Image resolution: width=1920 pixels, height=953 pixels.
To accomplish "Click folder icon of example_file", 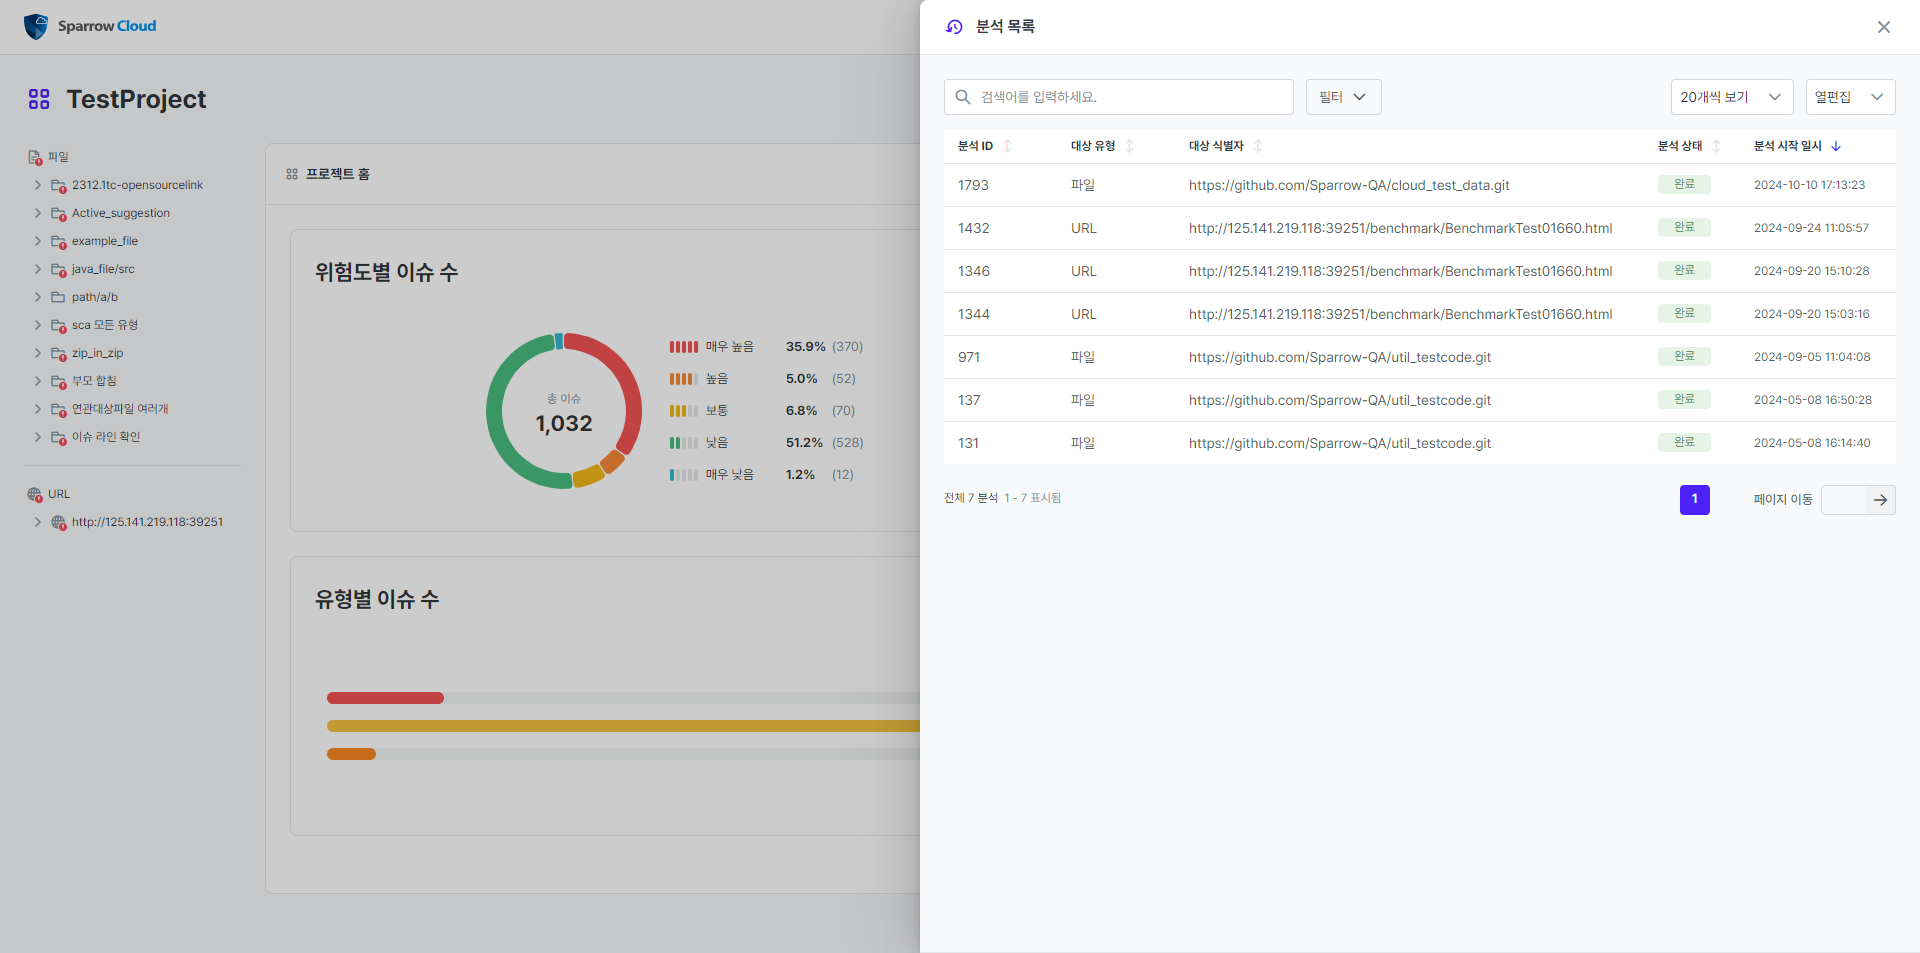I will click(x=59, y=241).
